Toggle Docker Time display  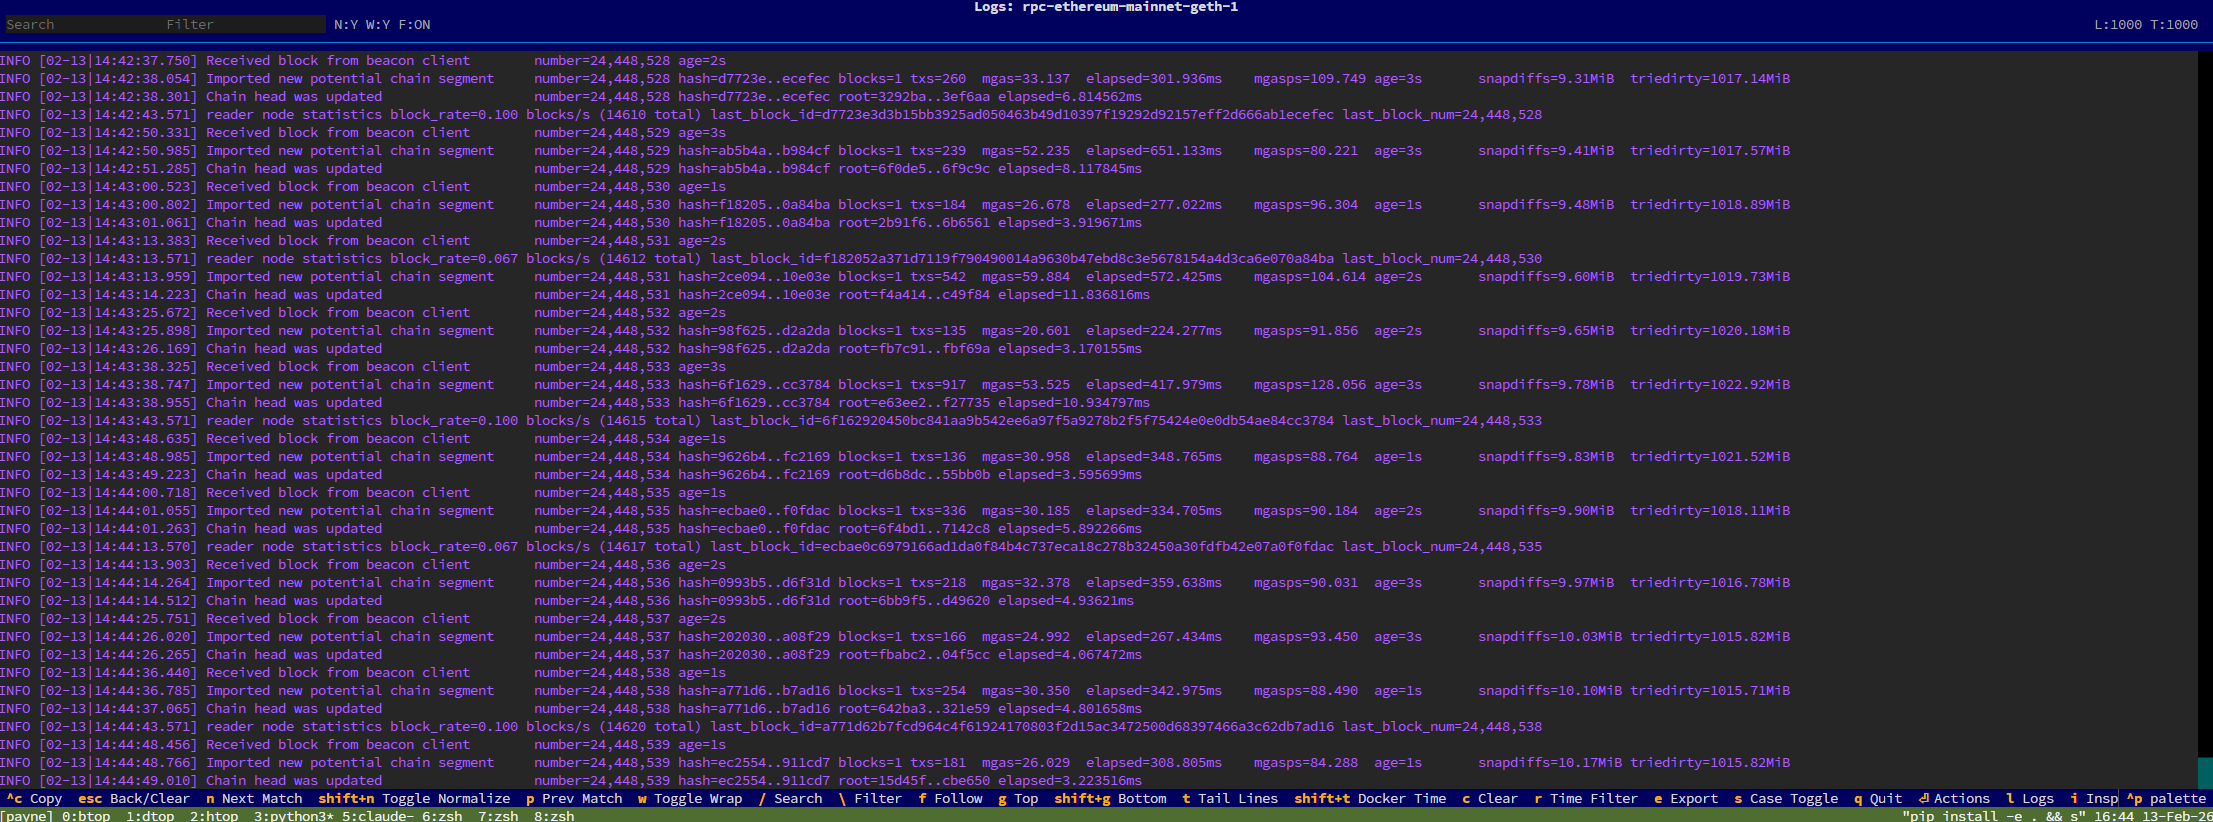pos(1370,798)
